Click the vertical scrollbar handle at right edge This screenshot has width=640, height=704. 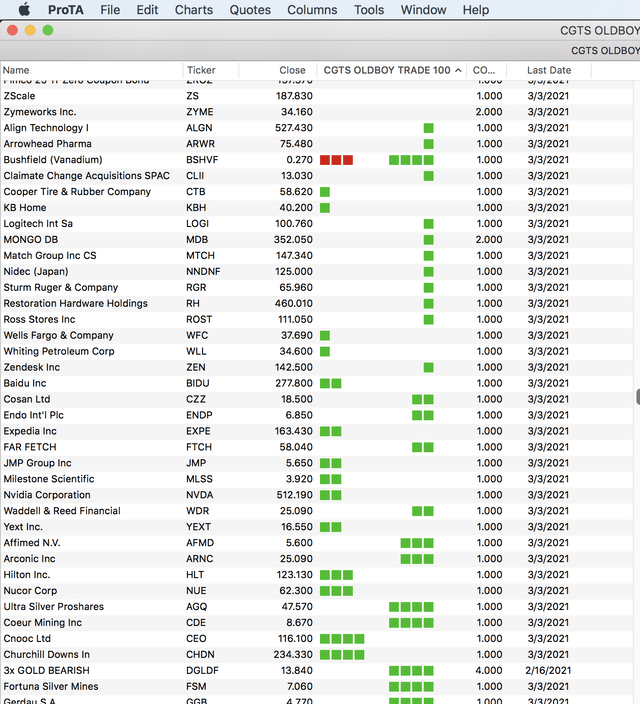638,397
